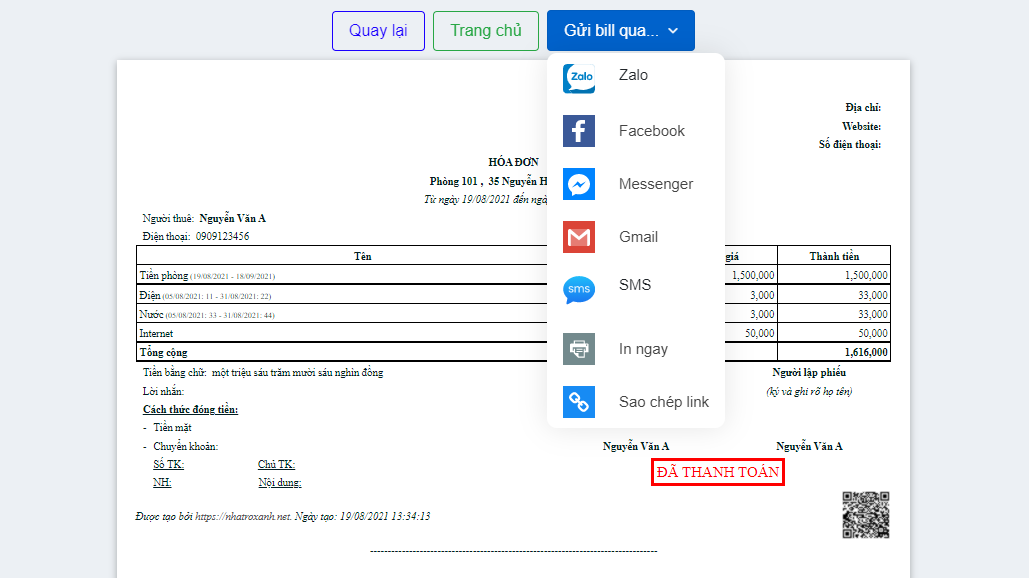Click the Gmail envelope icon
The width and height of the screenshot is (1029, 578).
click(x=579, y=237)
